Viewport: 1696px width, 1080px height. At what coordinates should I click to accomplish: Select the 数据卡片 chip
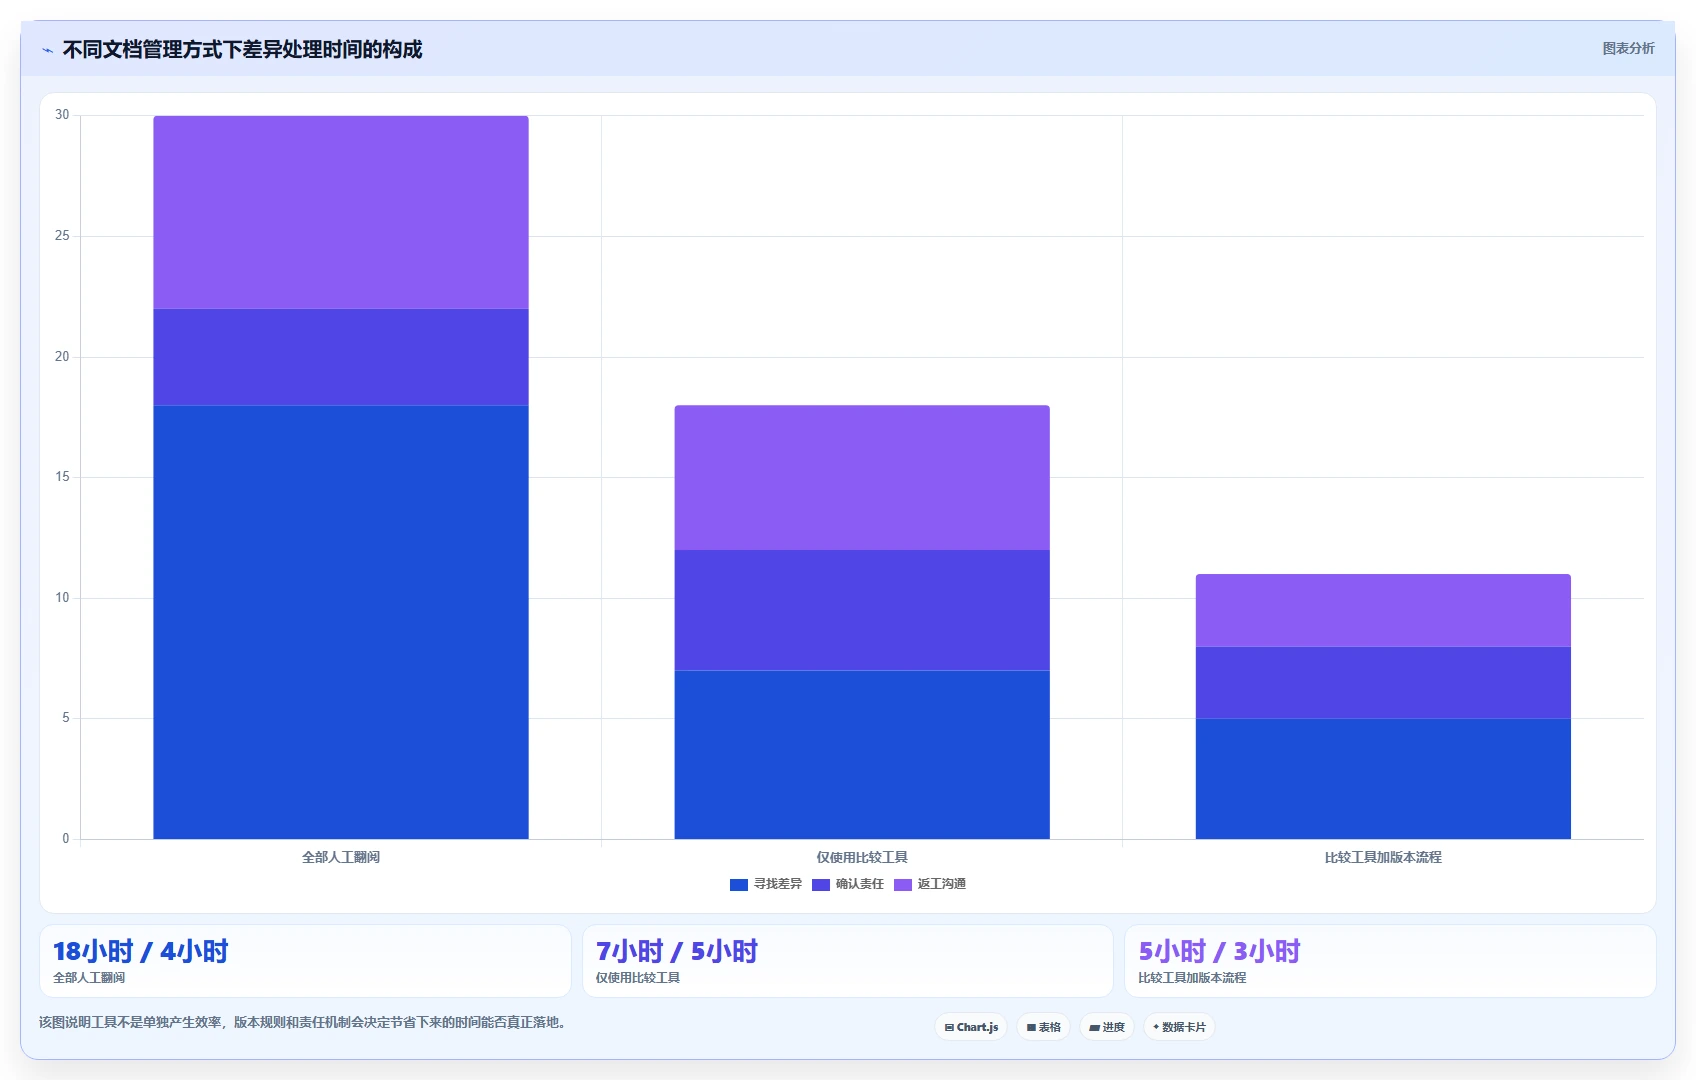pos(1179,1027)
